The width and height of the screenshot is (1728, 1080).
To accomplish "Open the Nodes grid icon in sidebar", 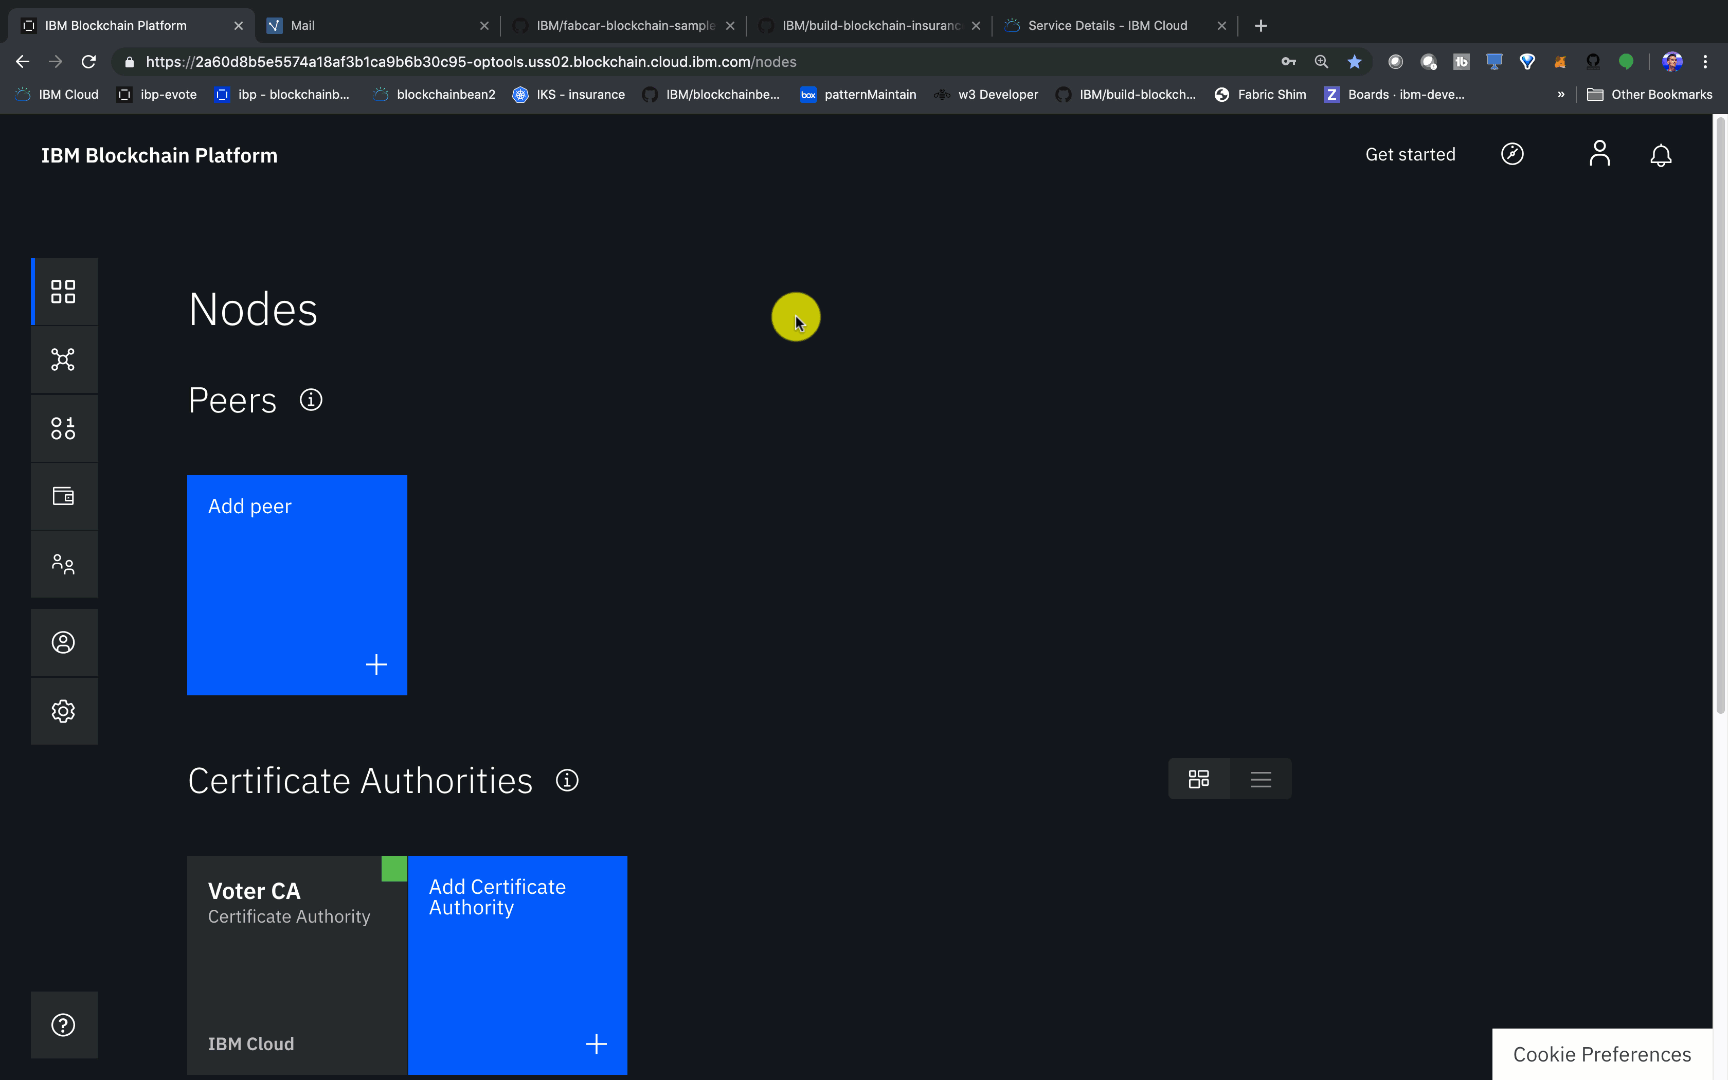I will pos(63,291).
